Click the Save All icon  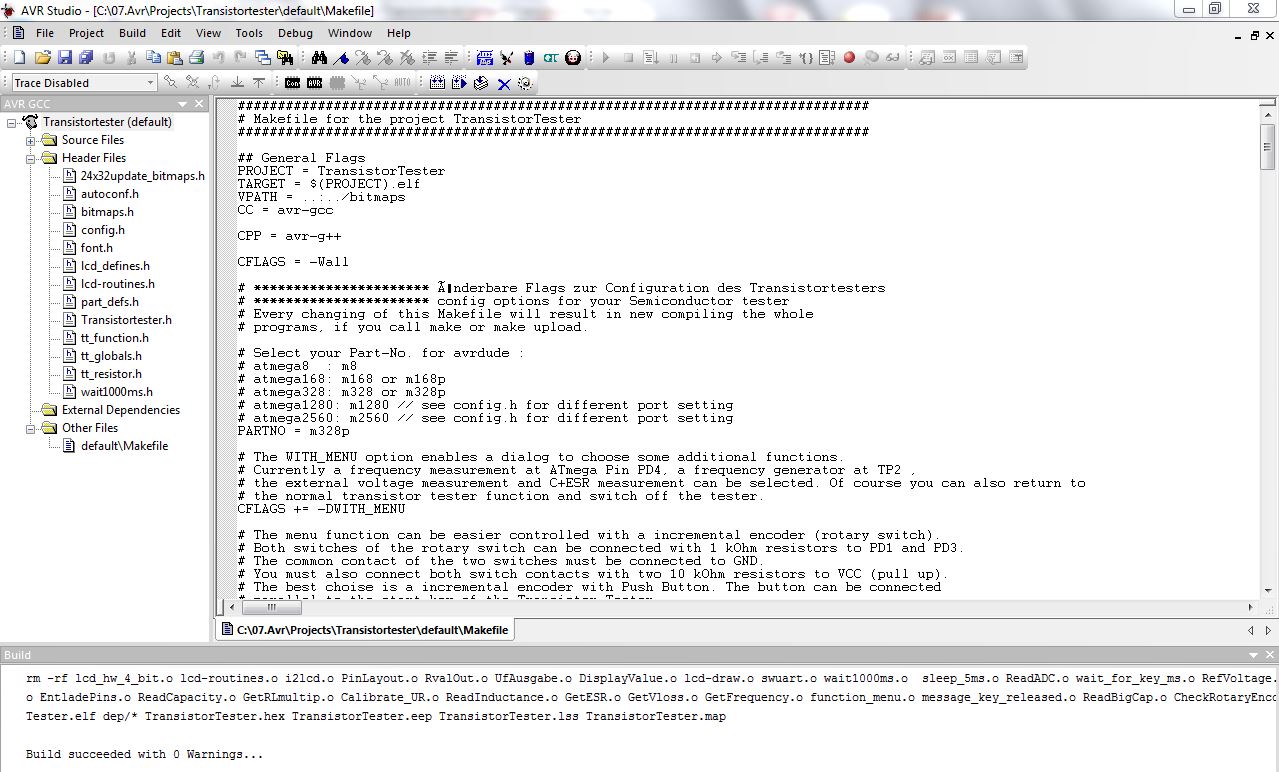(x=87, y=58)
